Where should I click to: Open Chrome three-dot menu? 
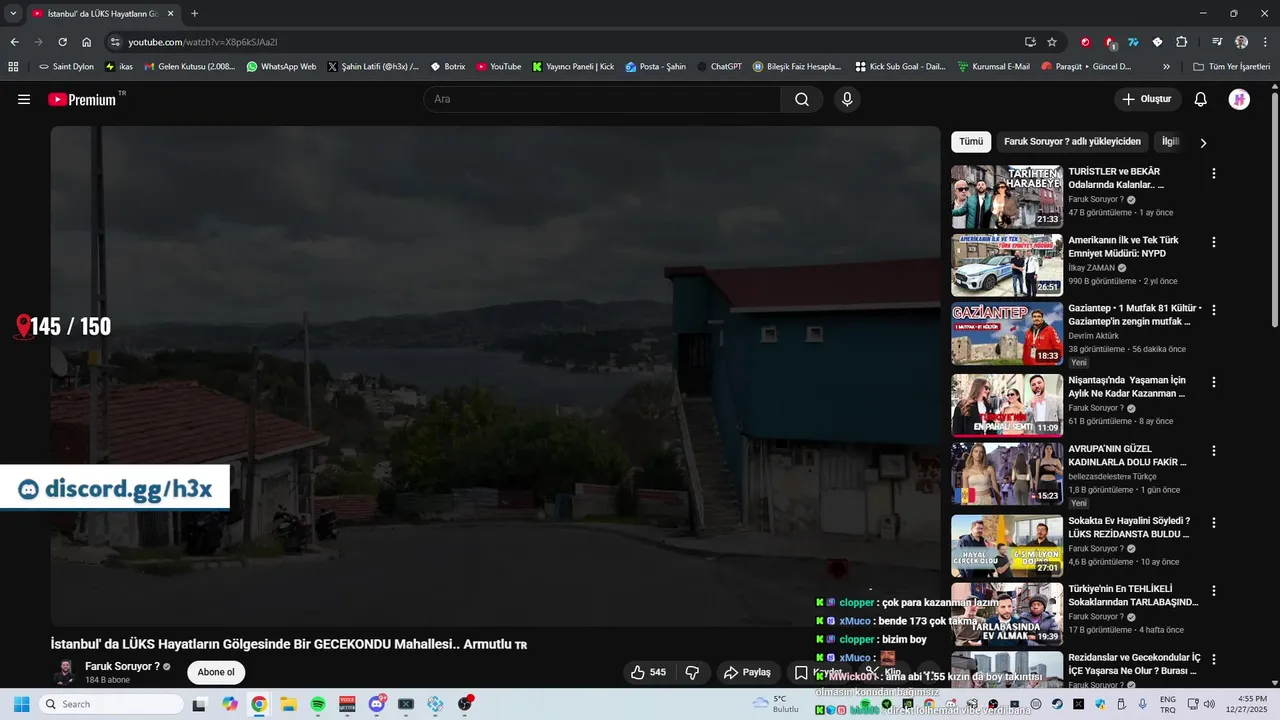click(1265, 42)
